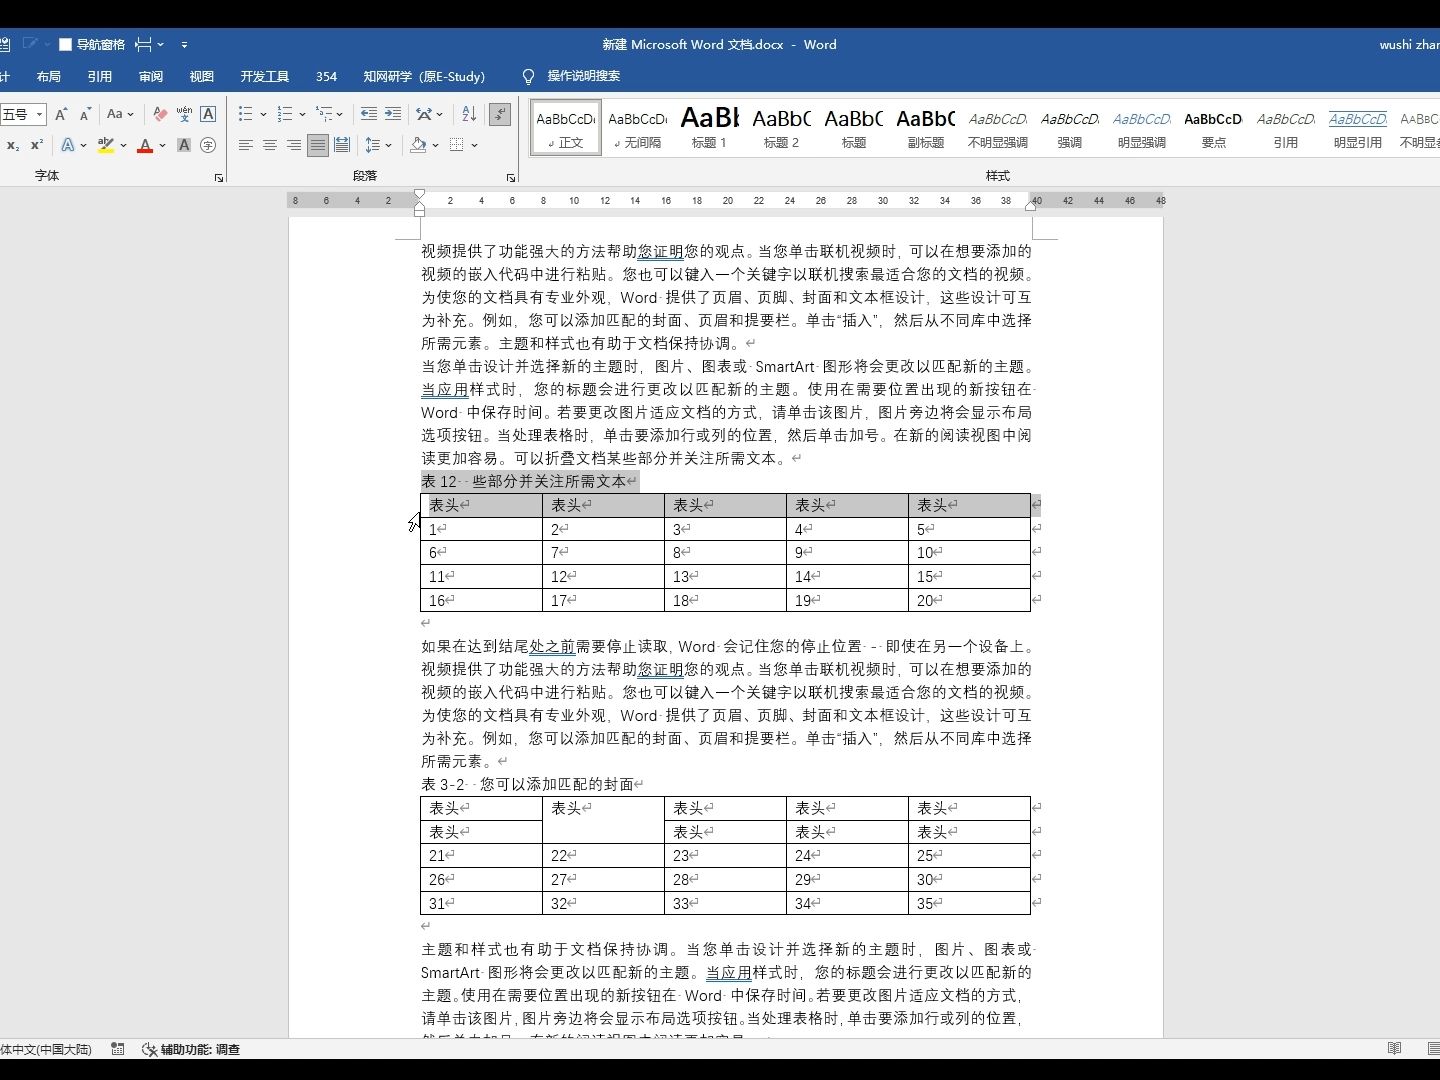Apply Phonetic Guide (wén/文) icon
1440x1080 pixels.
[x=184, y=114]
